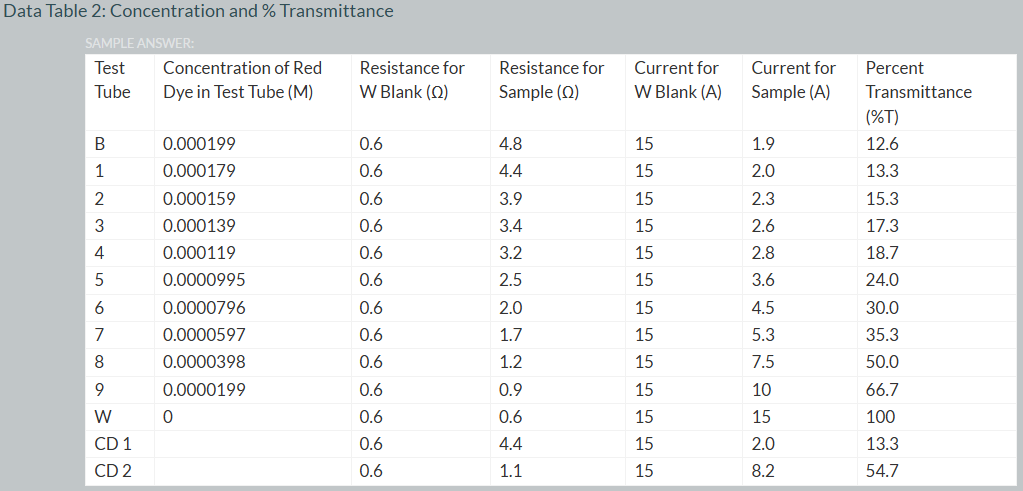Select the "Resistance for W Blank" header
This screenshot has width=1023, height=491.
click(x=412, y=80)
